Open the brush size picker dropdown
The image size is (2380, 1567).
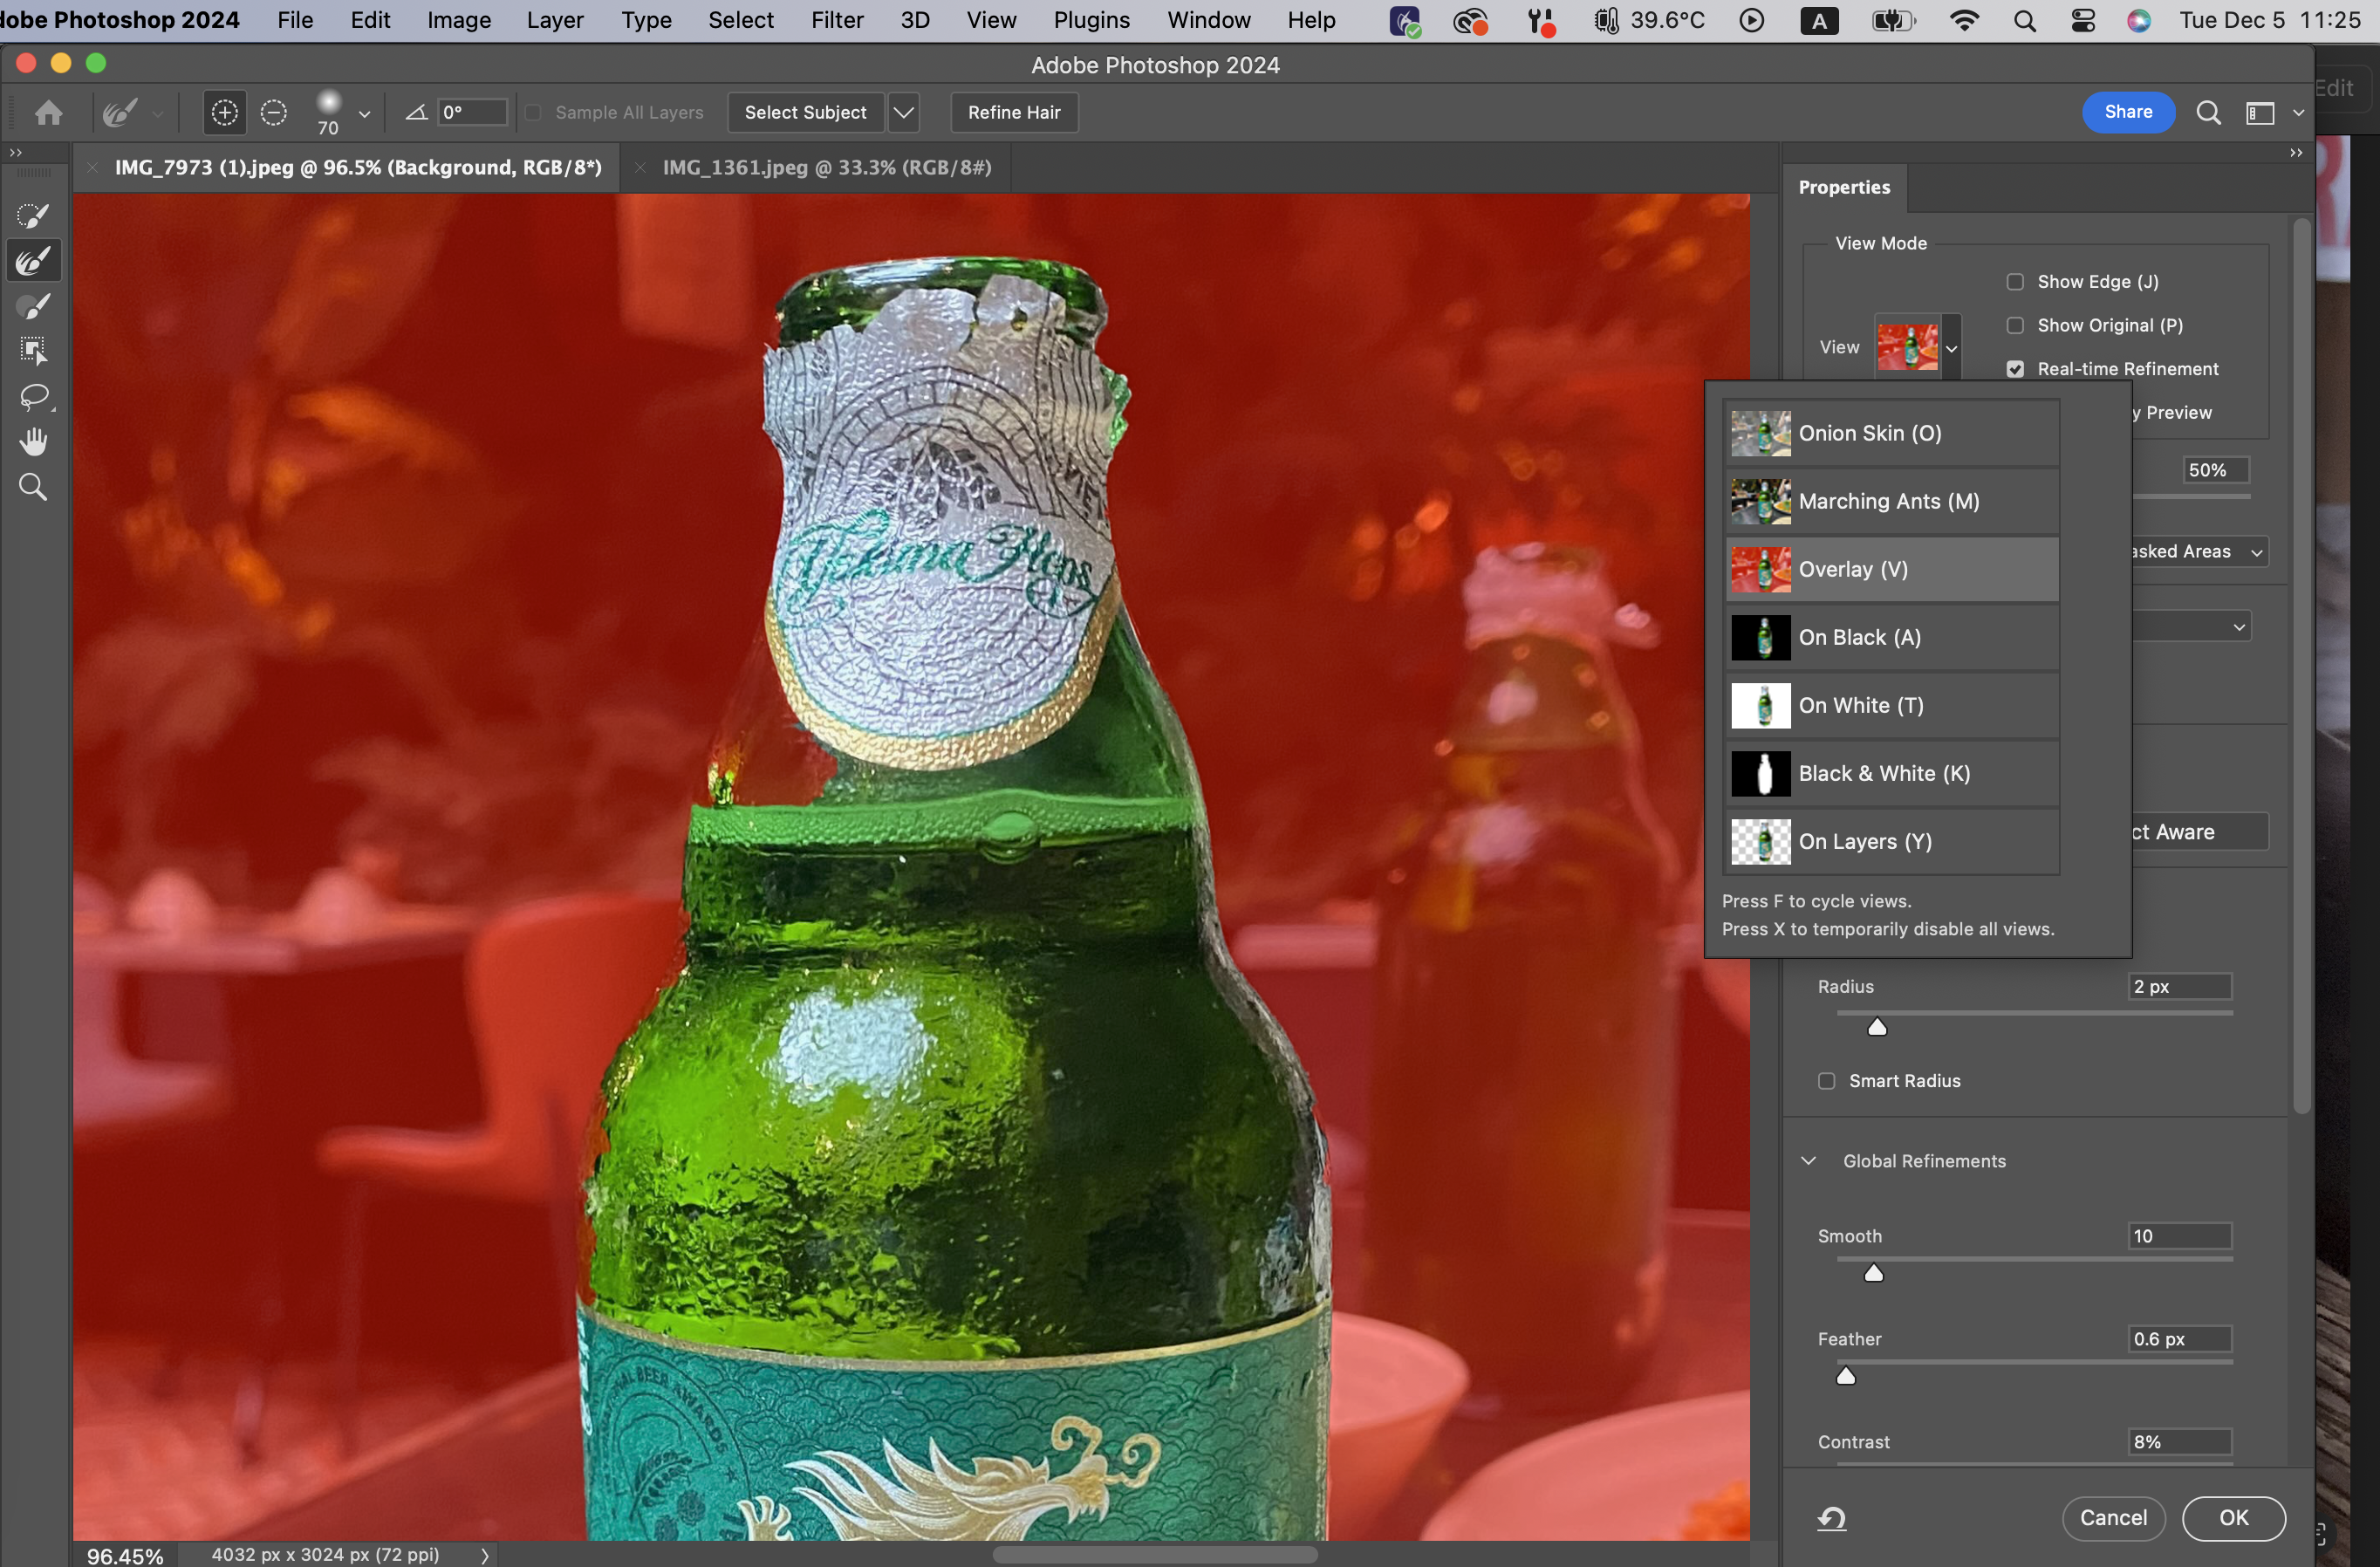[x=364, y=115]
